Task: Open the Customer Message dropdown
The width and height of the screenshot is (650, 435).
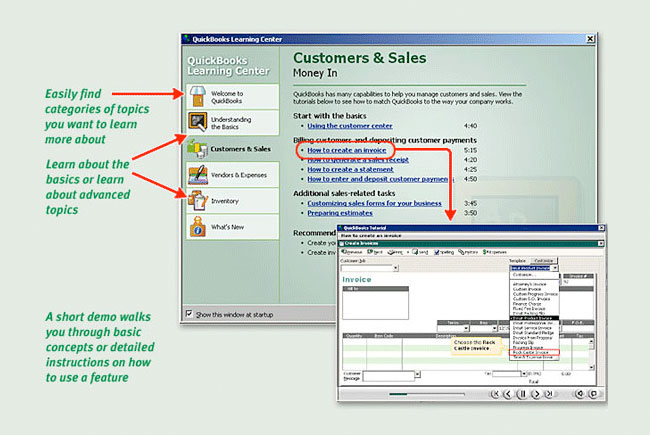Action: click(x=417, y=374)
